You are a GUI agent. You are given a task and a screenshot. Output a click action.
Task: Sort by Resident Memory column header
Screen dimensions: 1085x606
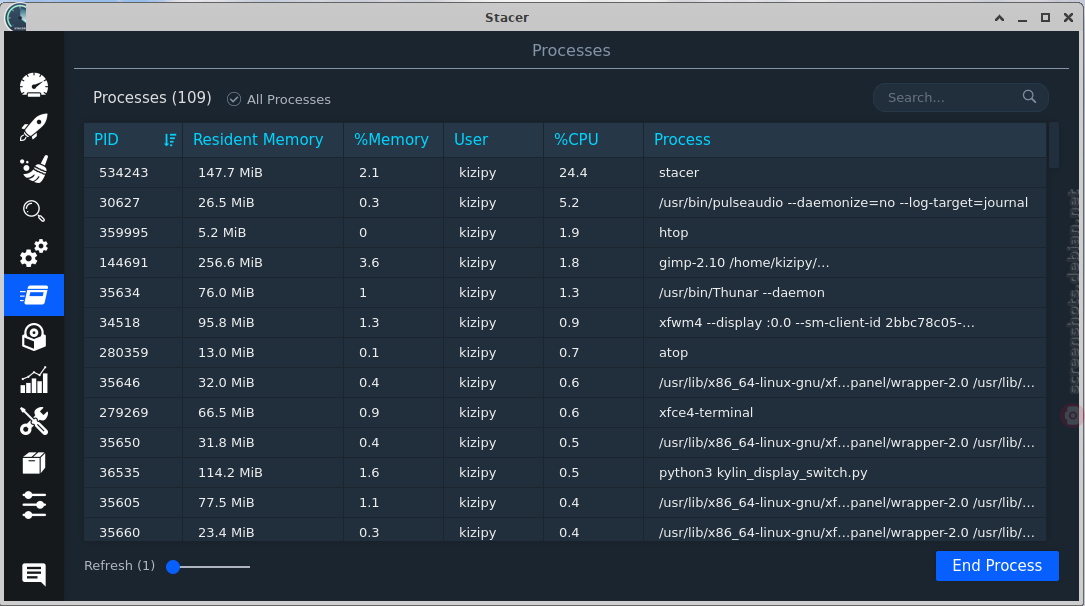(x=263, y=140)
